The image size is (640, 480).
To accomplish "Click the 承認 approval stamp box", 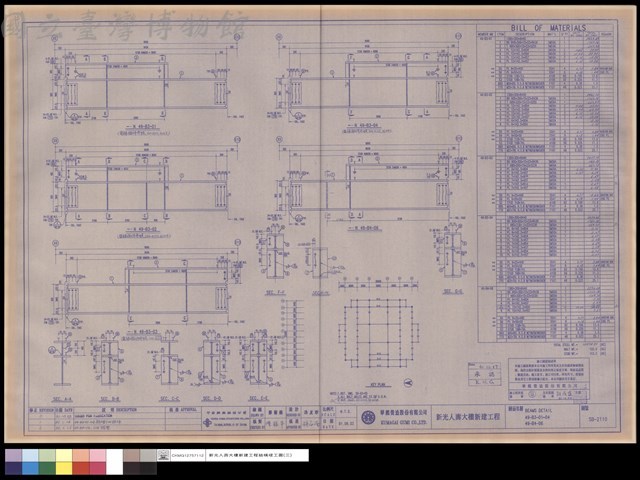I will [x=484, y=374].
